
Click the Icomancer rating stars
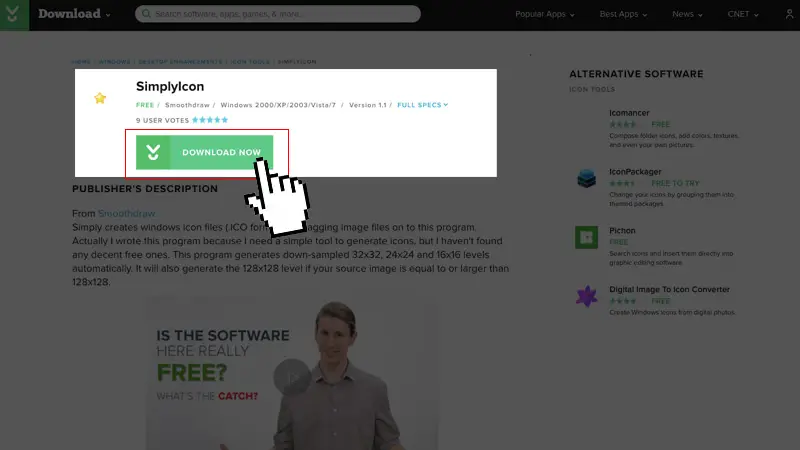pos(623,124)
